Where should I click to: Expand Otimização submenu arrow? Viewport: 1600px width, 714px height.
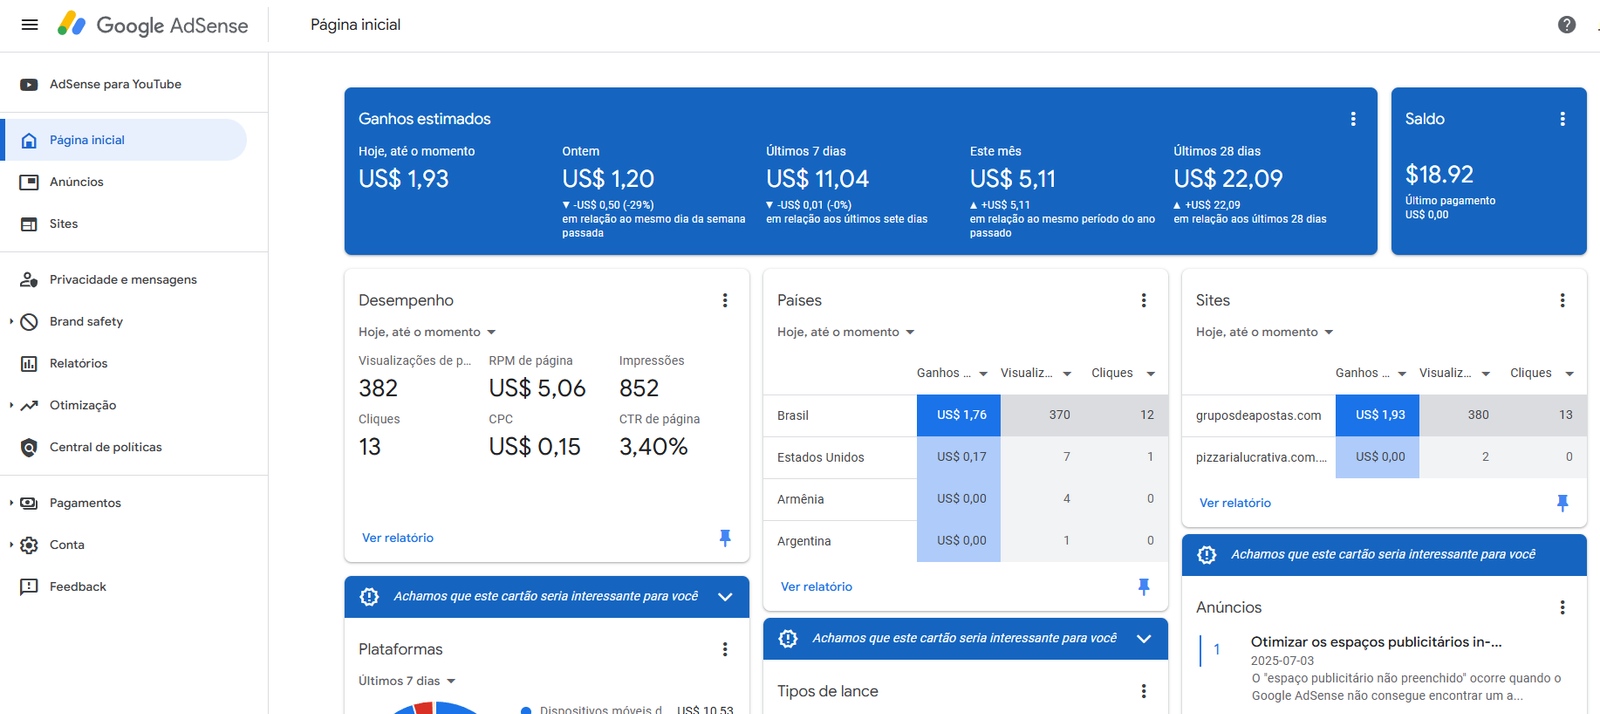click(x=11, y=406)
